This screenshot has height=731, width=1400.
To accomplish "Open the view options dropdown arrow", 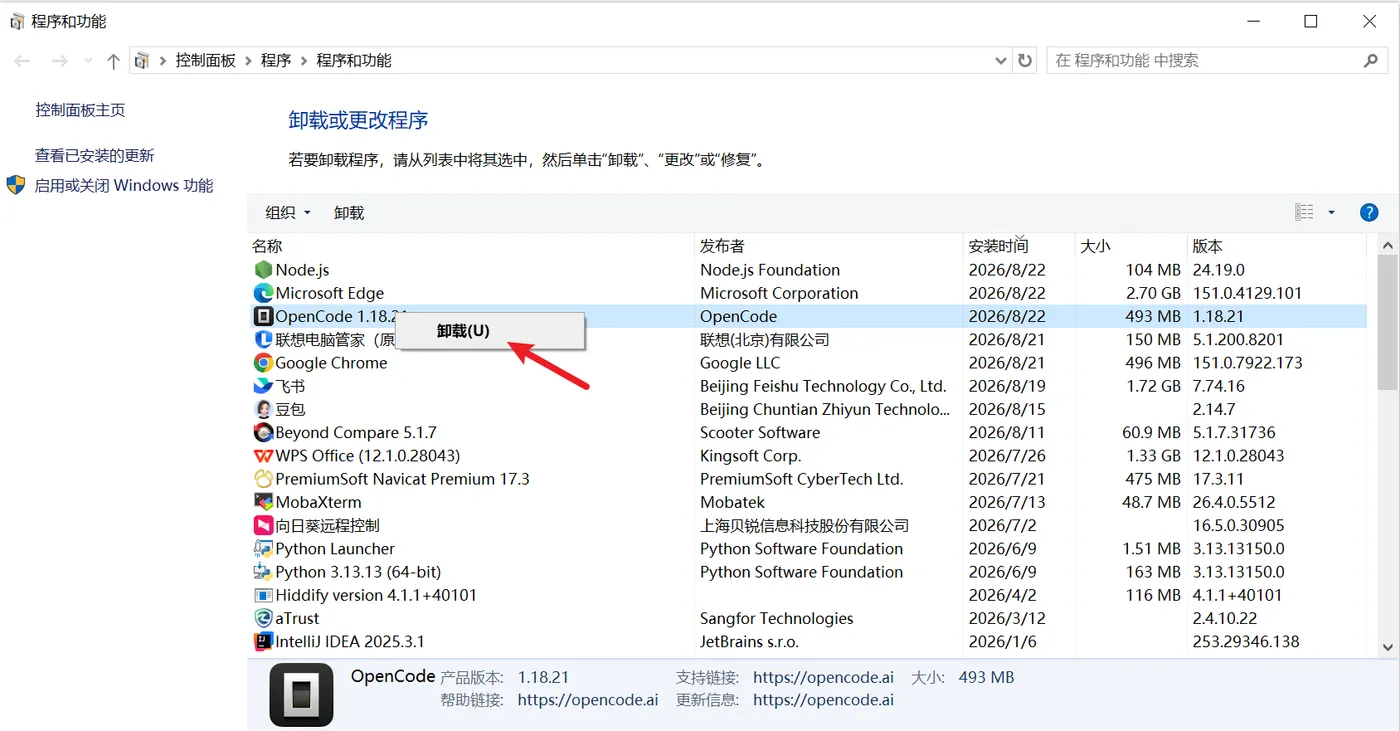I will point(1331,212).
